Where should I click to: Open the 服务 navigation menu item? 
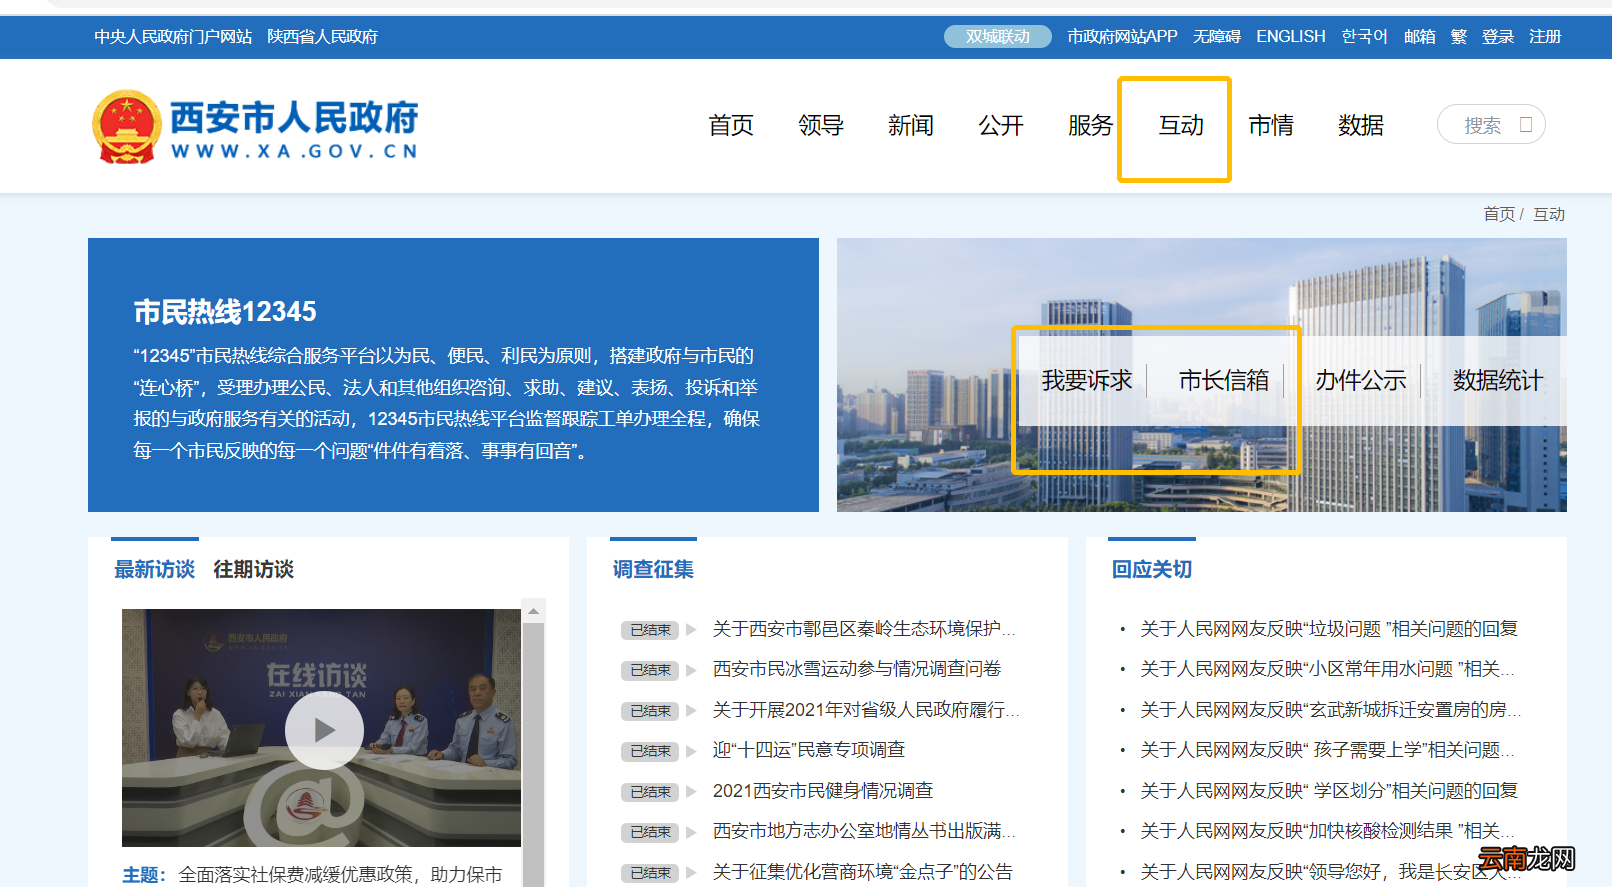click(1091, 125)
